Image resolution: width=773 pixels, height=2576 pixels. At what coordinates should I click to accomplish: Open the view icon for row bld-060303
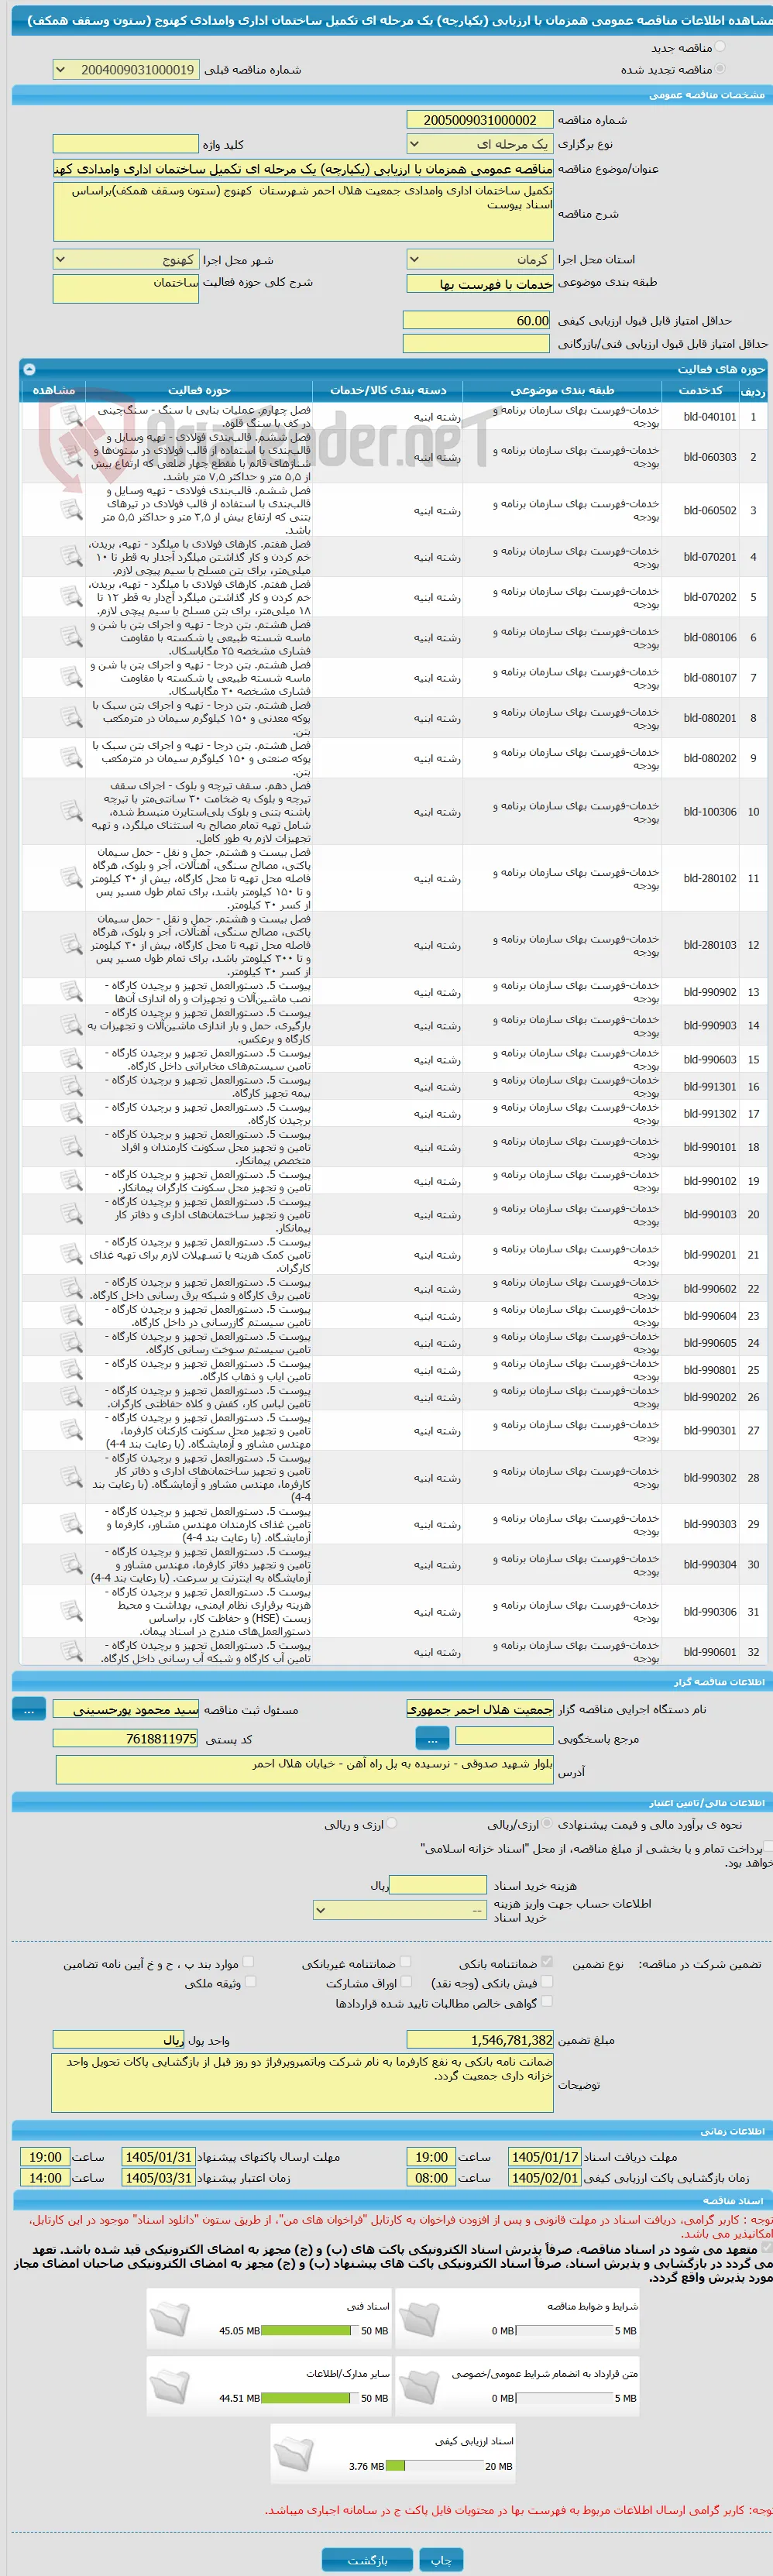click(71, 456)
